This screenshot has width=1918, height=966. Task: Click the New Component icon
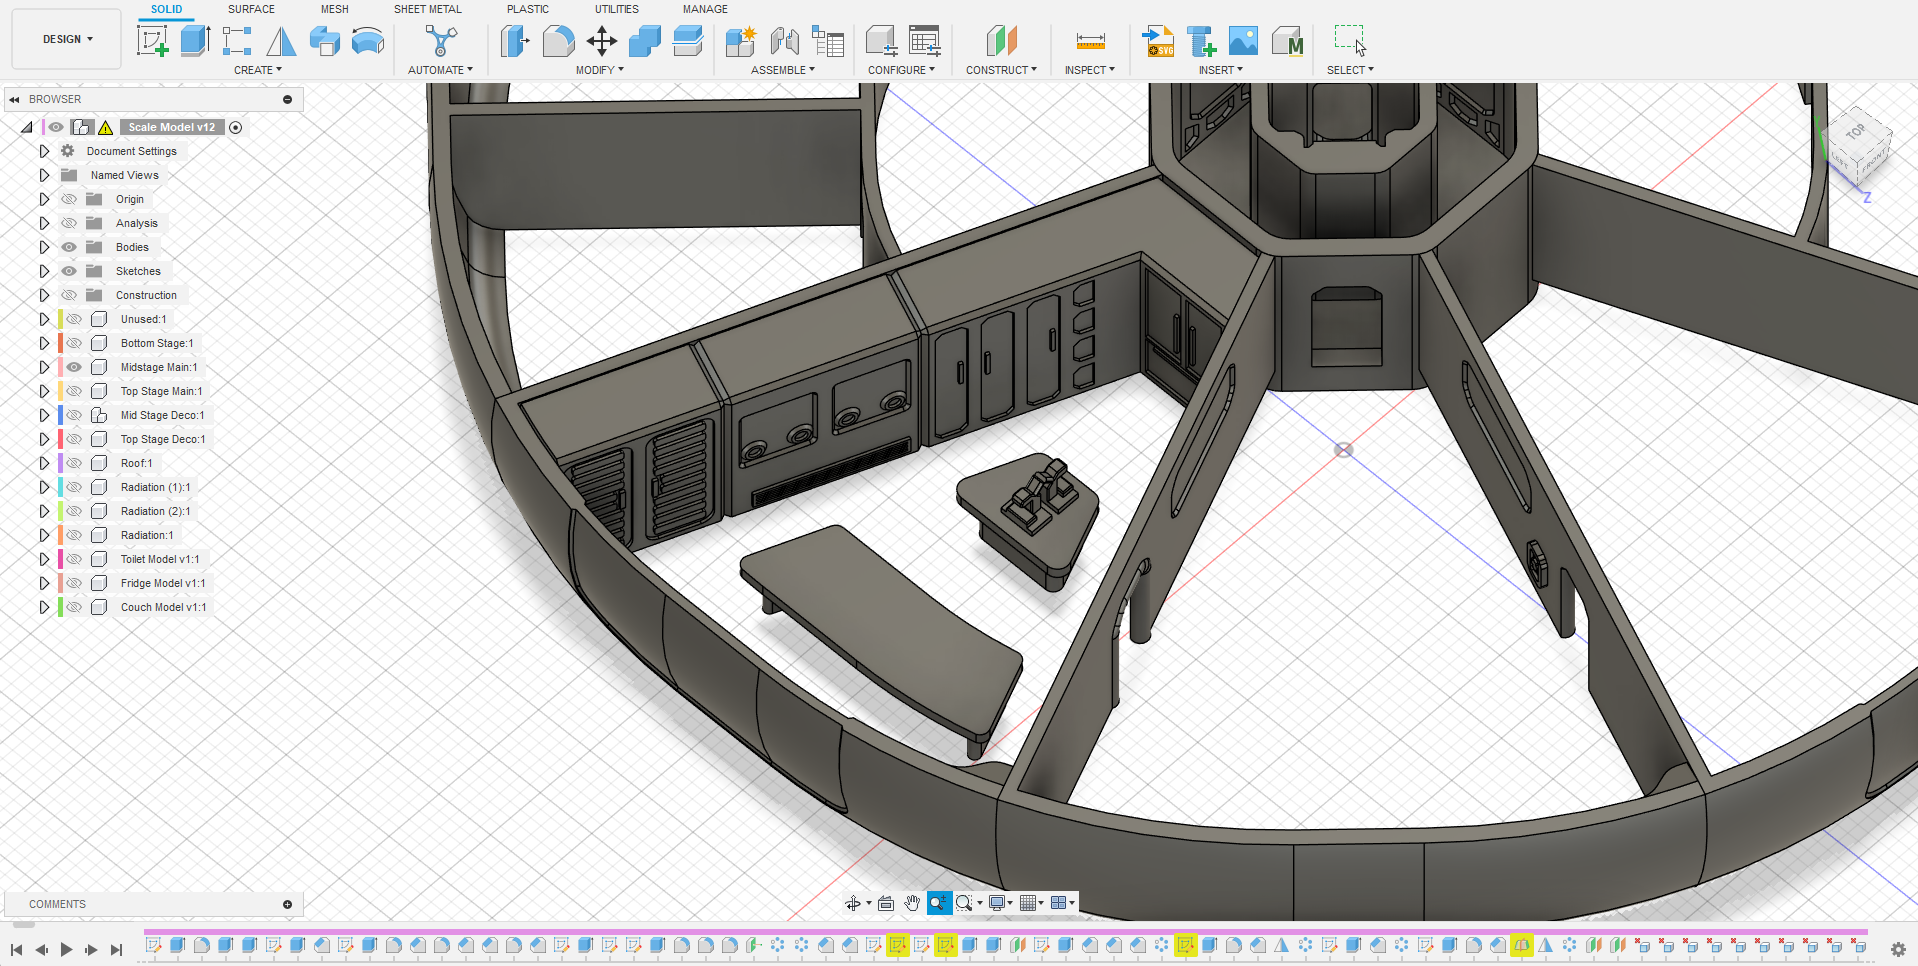click(x=741, y=41)
